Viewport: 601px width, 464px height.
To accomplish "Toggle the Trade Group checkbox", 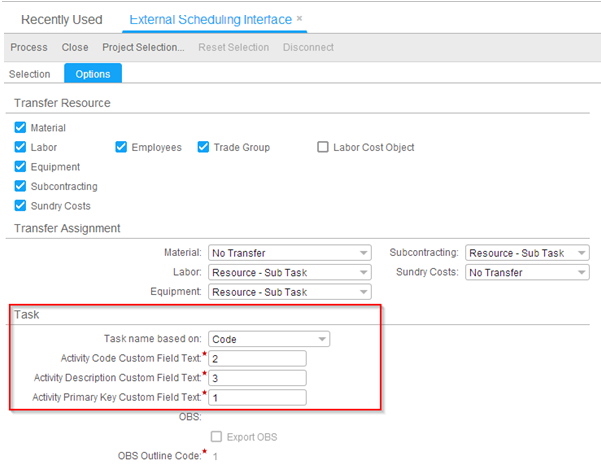I will (x=203, y=148).
